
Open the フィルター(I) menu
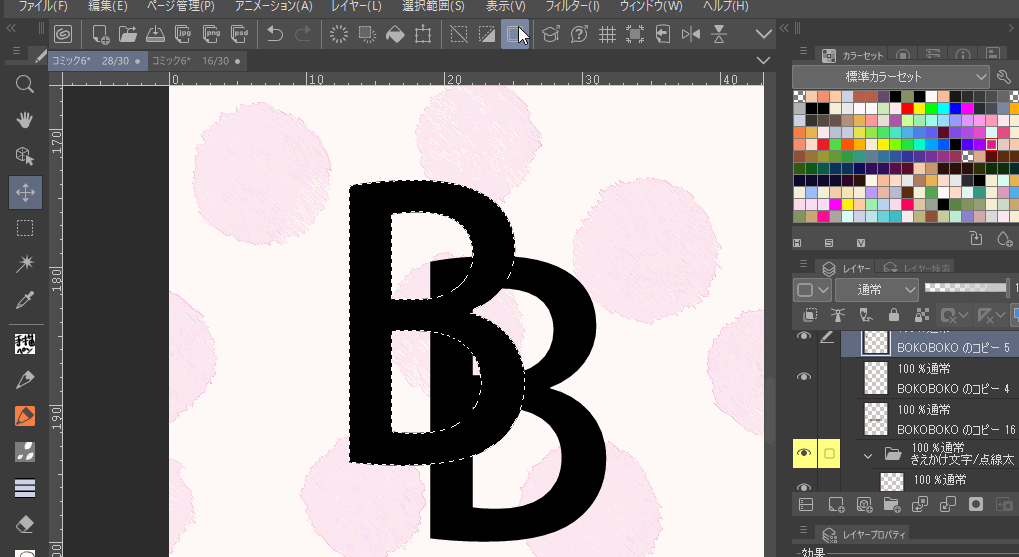pos(573,7)
